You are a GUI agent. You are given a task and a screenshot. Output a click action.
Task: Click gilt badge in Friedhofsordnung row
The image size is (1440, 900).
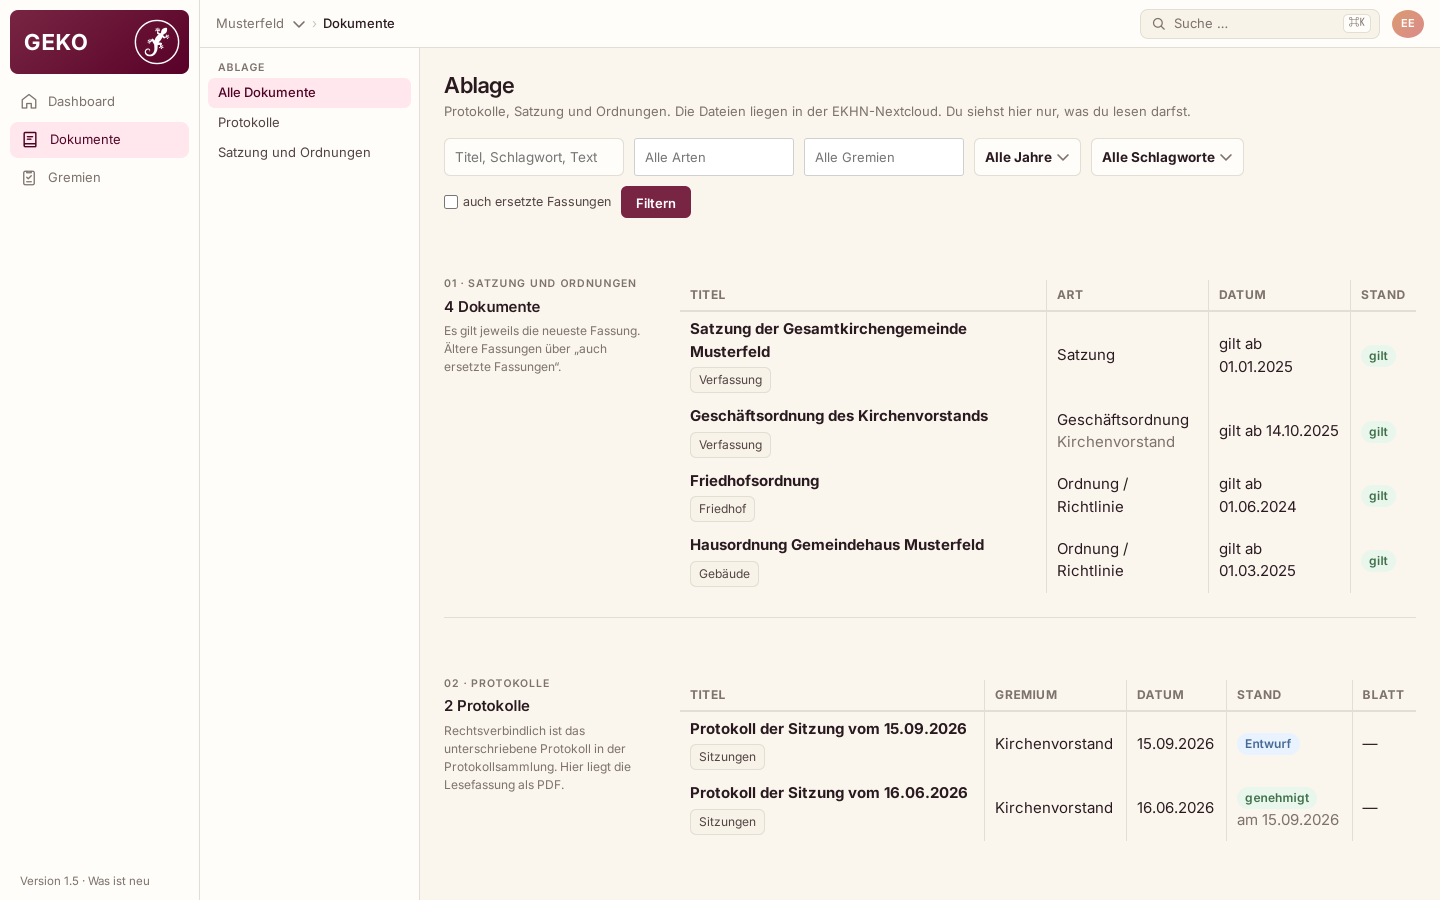[1378, 496]
